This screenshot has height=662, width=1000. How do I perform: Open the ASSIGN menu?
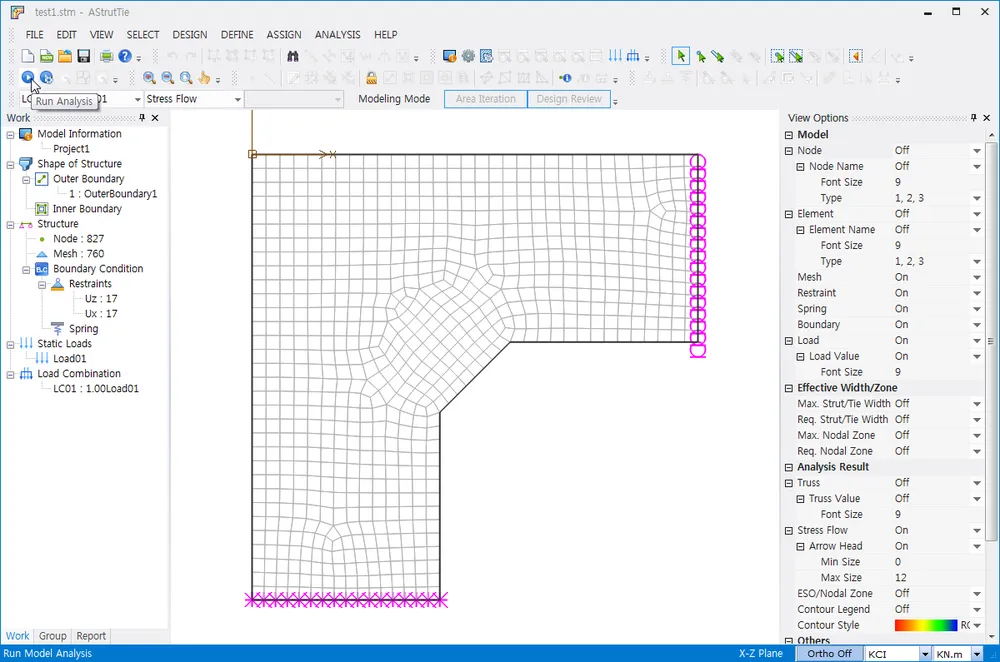[284, 34]
